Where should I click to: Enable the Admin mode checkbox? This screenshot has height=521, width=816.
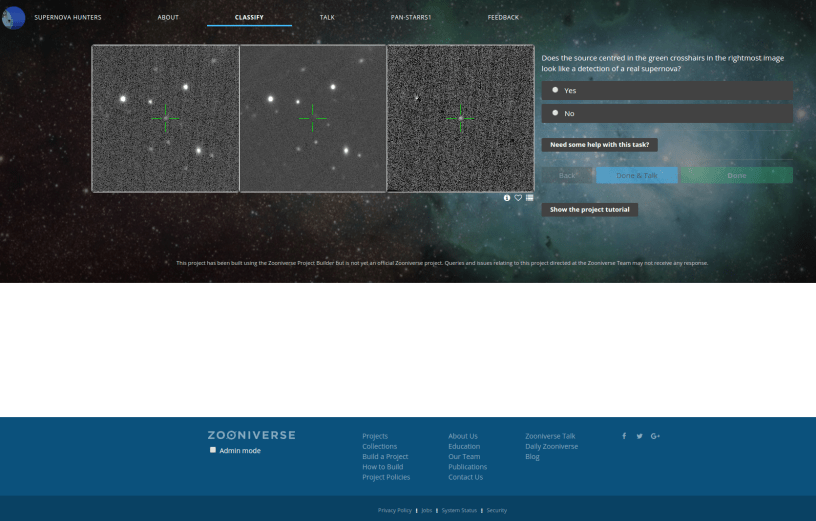(213, 451)
